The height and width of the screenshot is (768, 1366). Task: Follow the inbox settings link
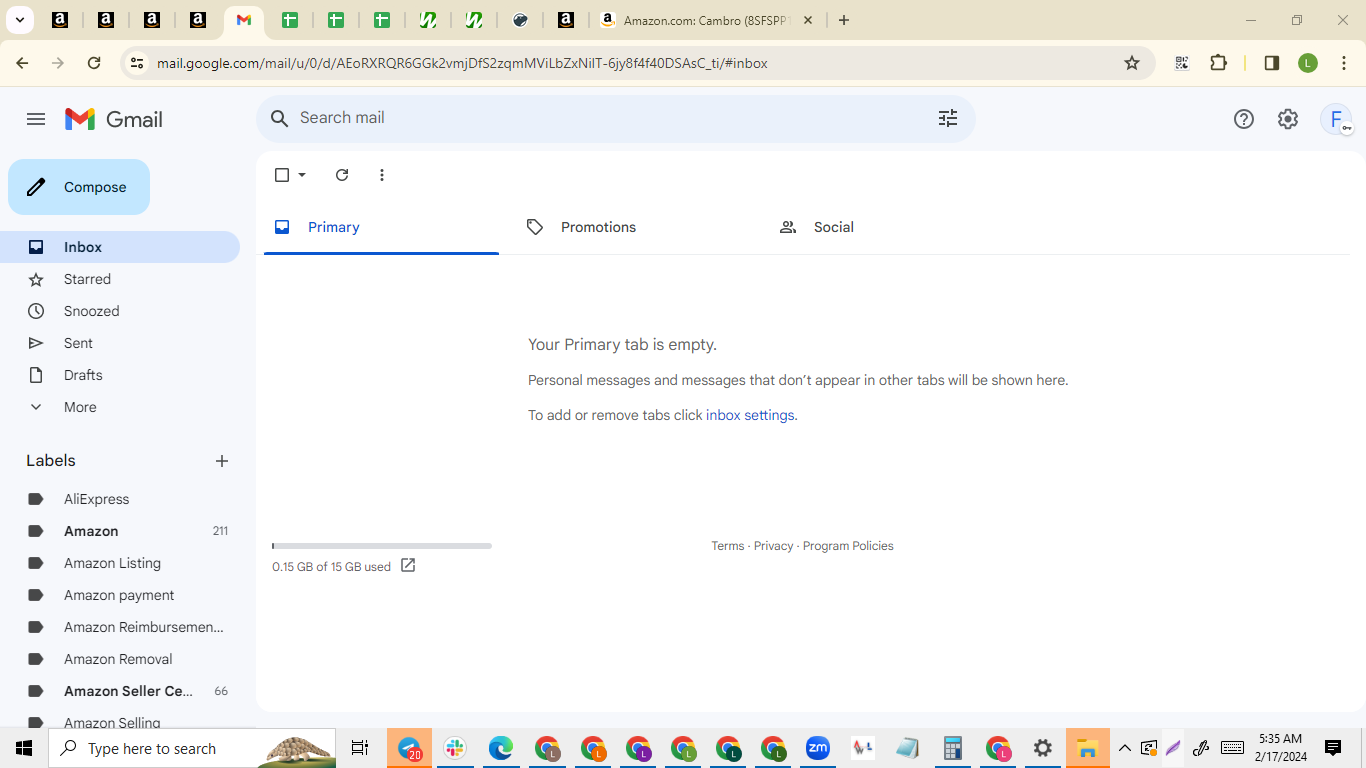(750, 415)
